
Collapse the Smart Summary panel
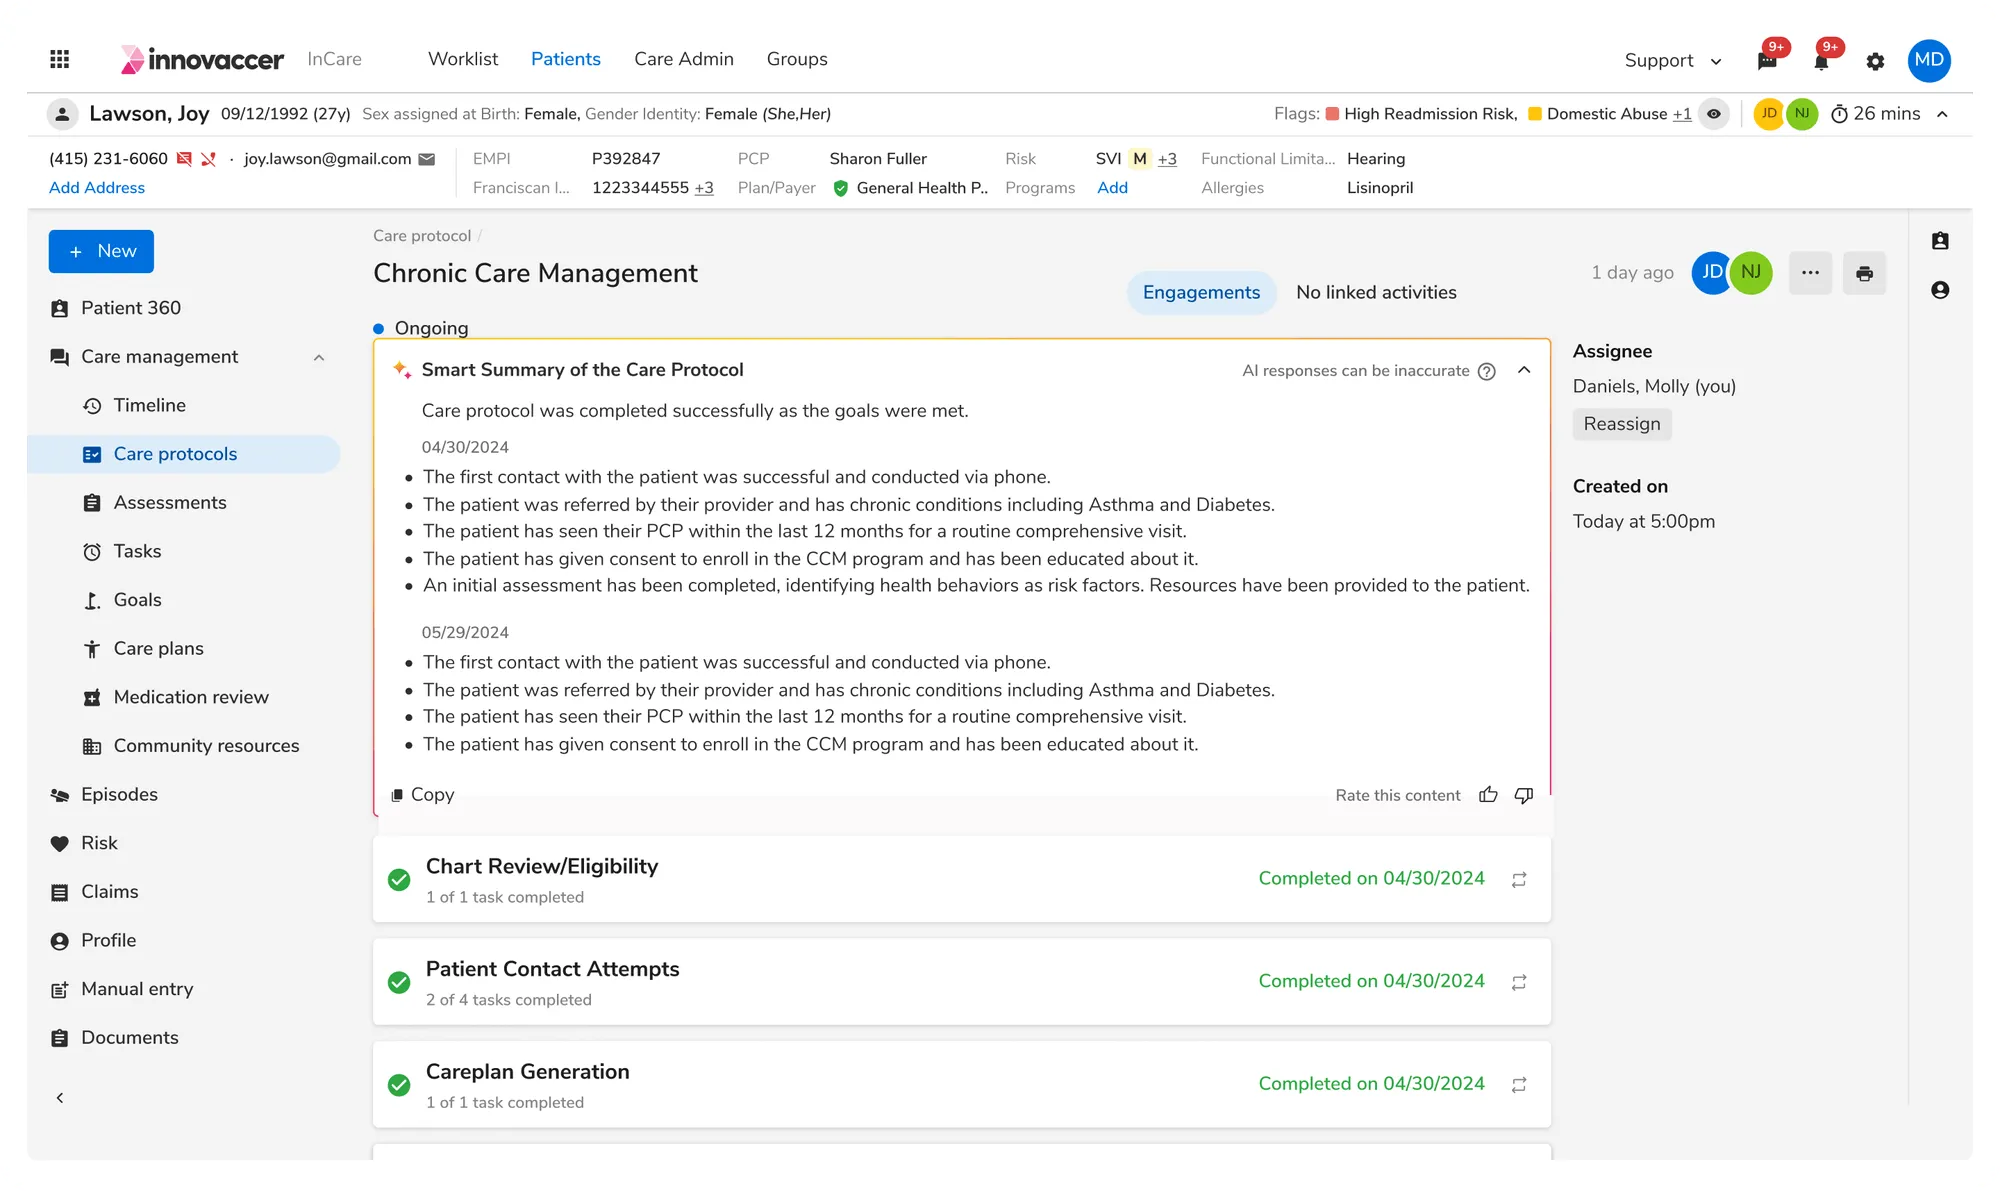1524,370
